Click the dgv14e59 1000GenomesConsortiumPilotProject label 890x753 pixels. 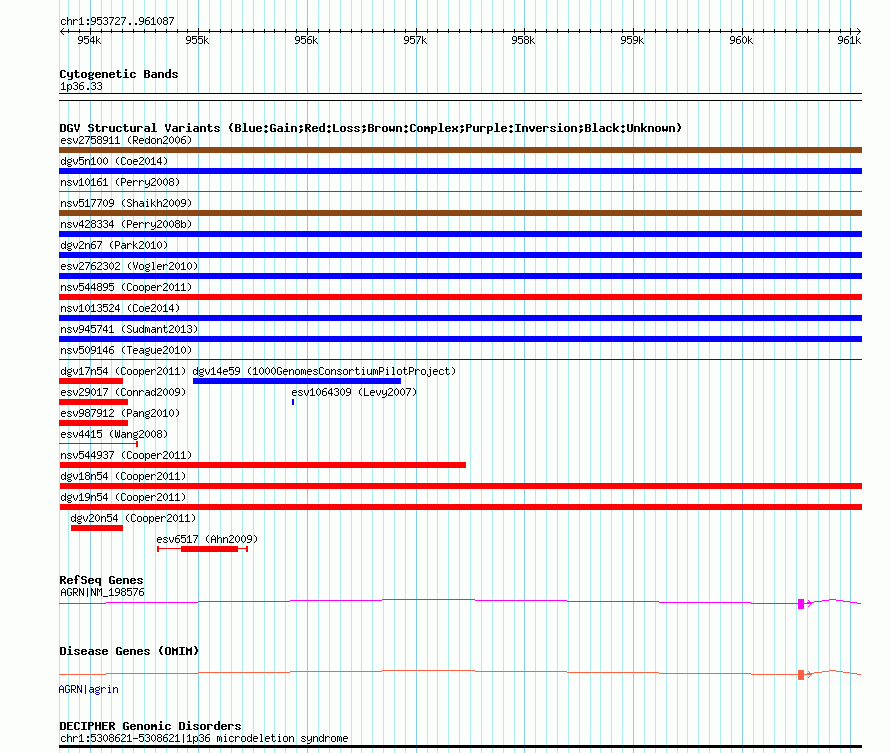coord(324,371)
